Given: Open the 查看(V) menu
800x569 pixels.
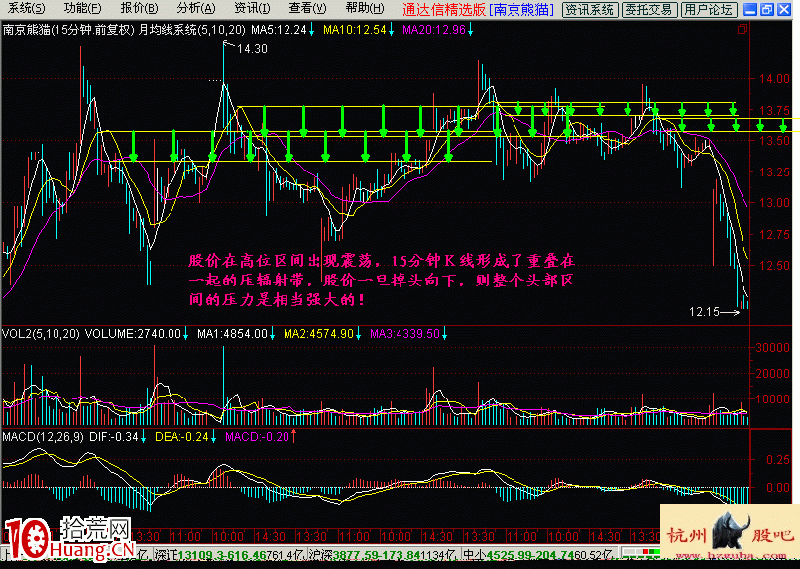Looking at the screenshot, I should coord(307,9).
